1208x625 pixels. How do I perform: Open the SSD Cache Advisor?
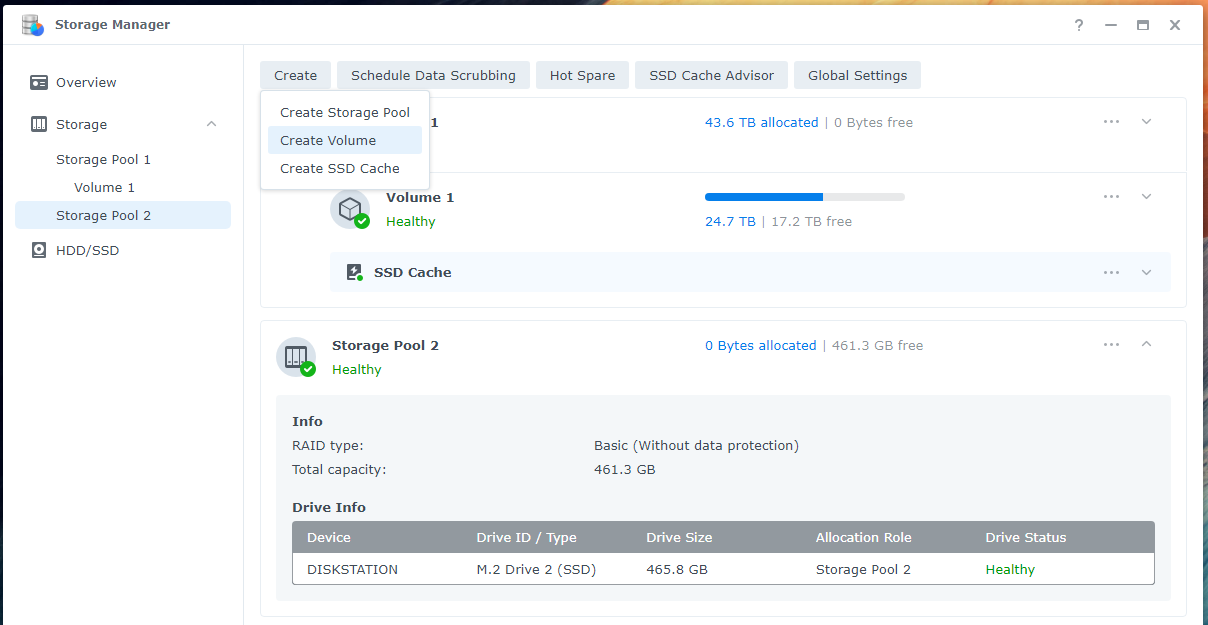[x=711, y=75]
